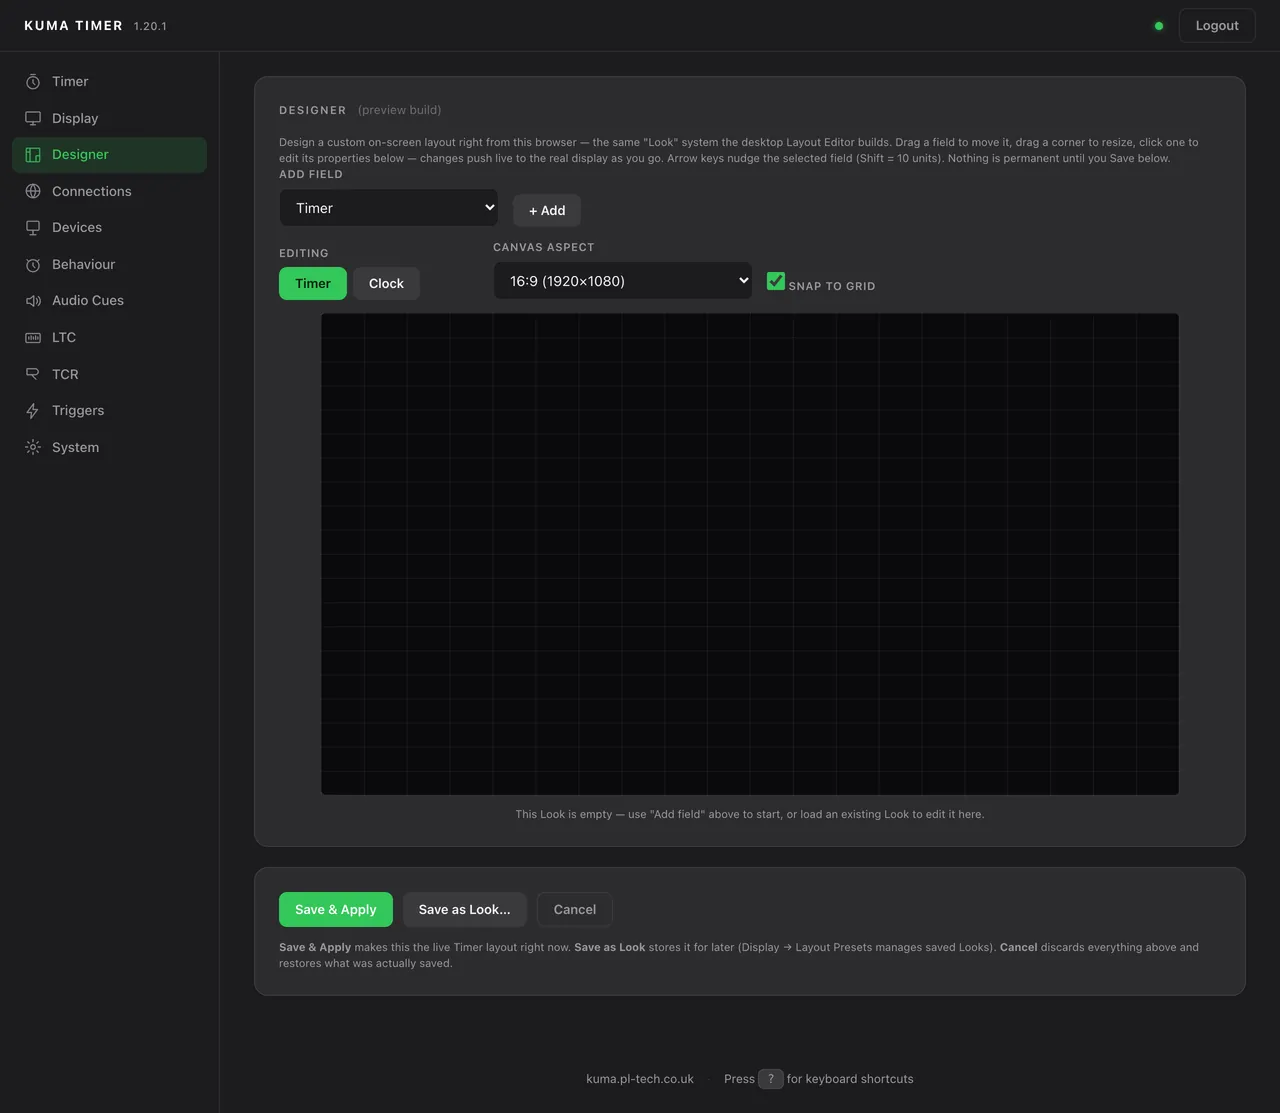Screen dimensions: 1280x1113
Task: Open the Behaviour label in sidebar
Action: tap(84, 264)
